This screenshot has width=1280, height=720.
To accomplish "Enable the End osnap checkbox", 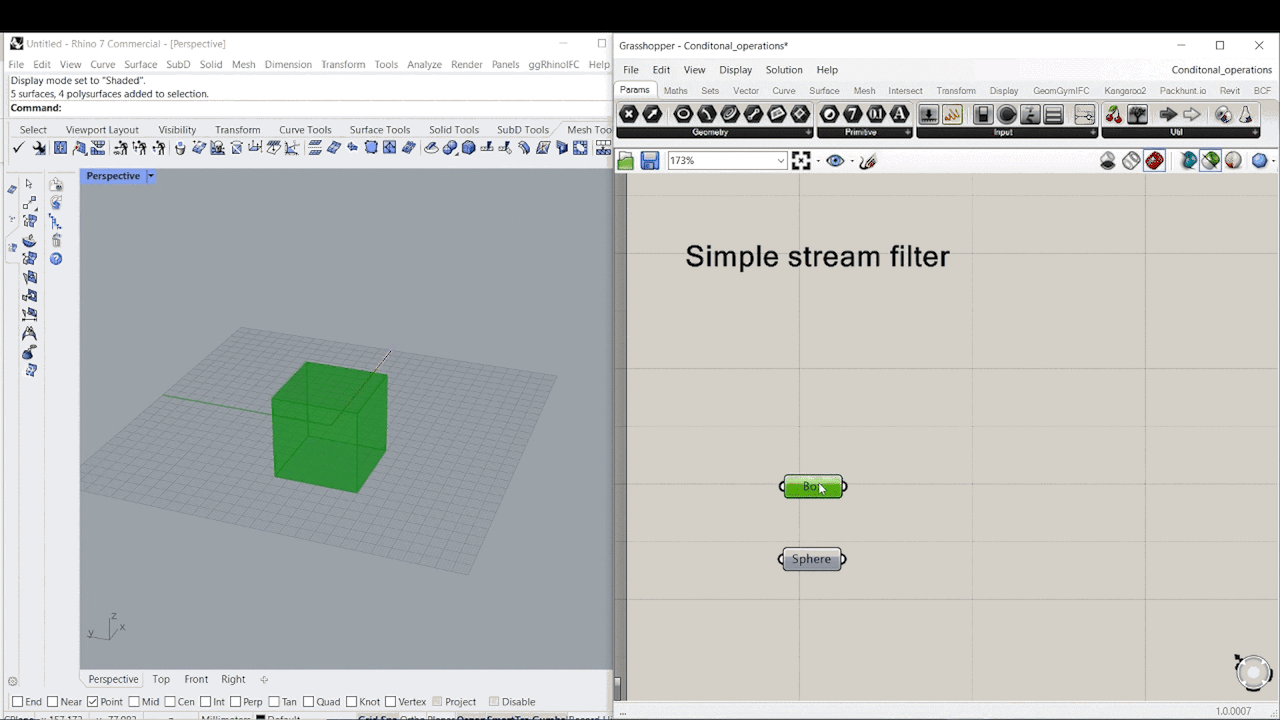I will coord(17,702).
